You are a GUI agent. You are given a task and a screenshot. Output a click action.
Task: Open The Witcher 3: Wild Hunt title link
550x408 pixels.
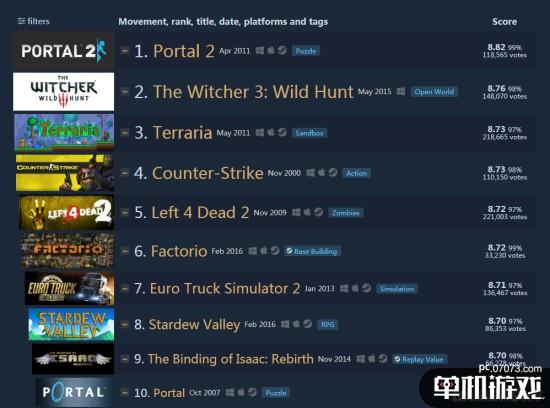tap(253, 92)
